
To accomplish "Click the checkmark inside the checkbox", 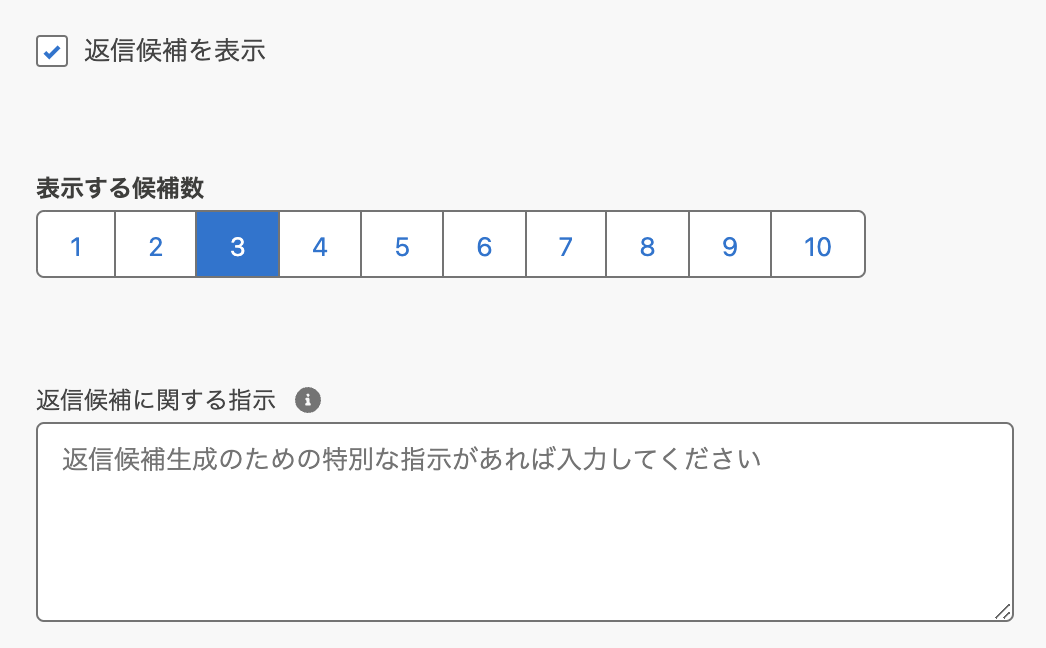I will point(52,51).
